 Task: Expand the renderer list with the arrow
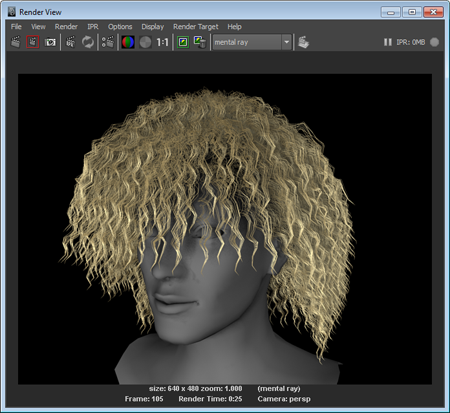pos(287,42)
